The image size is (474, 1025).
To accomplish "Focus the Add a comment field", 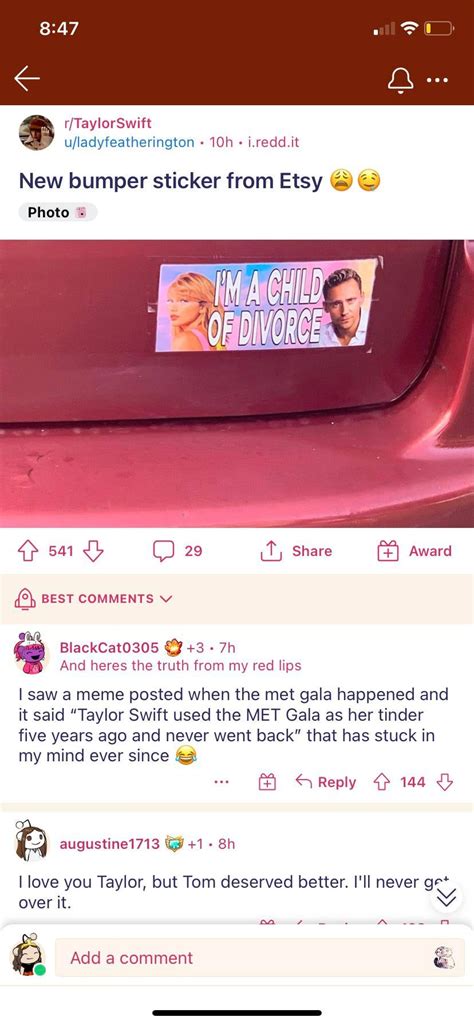I will [x=260, y=958].
